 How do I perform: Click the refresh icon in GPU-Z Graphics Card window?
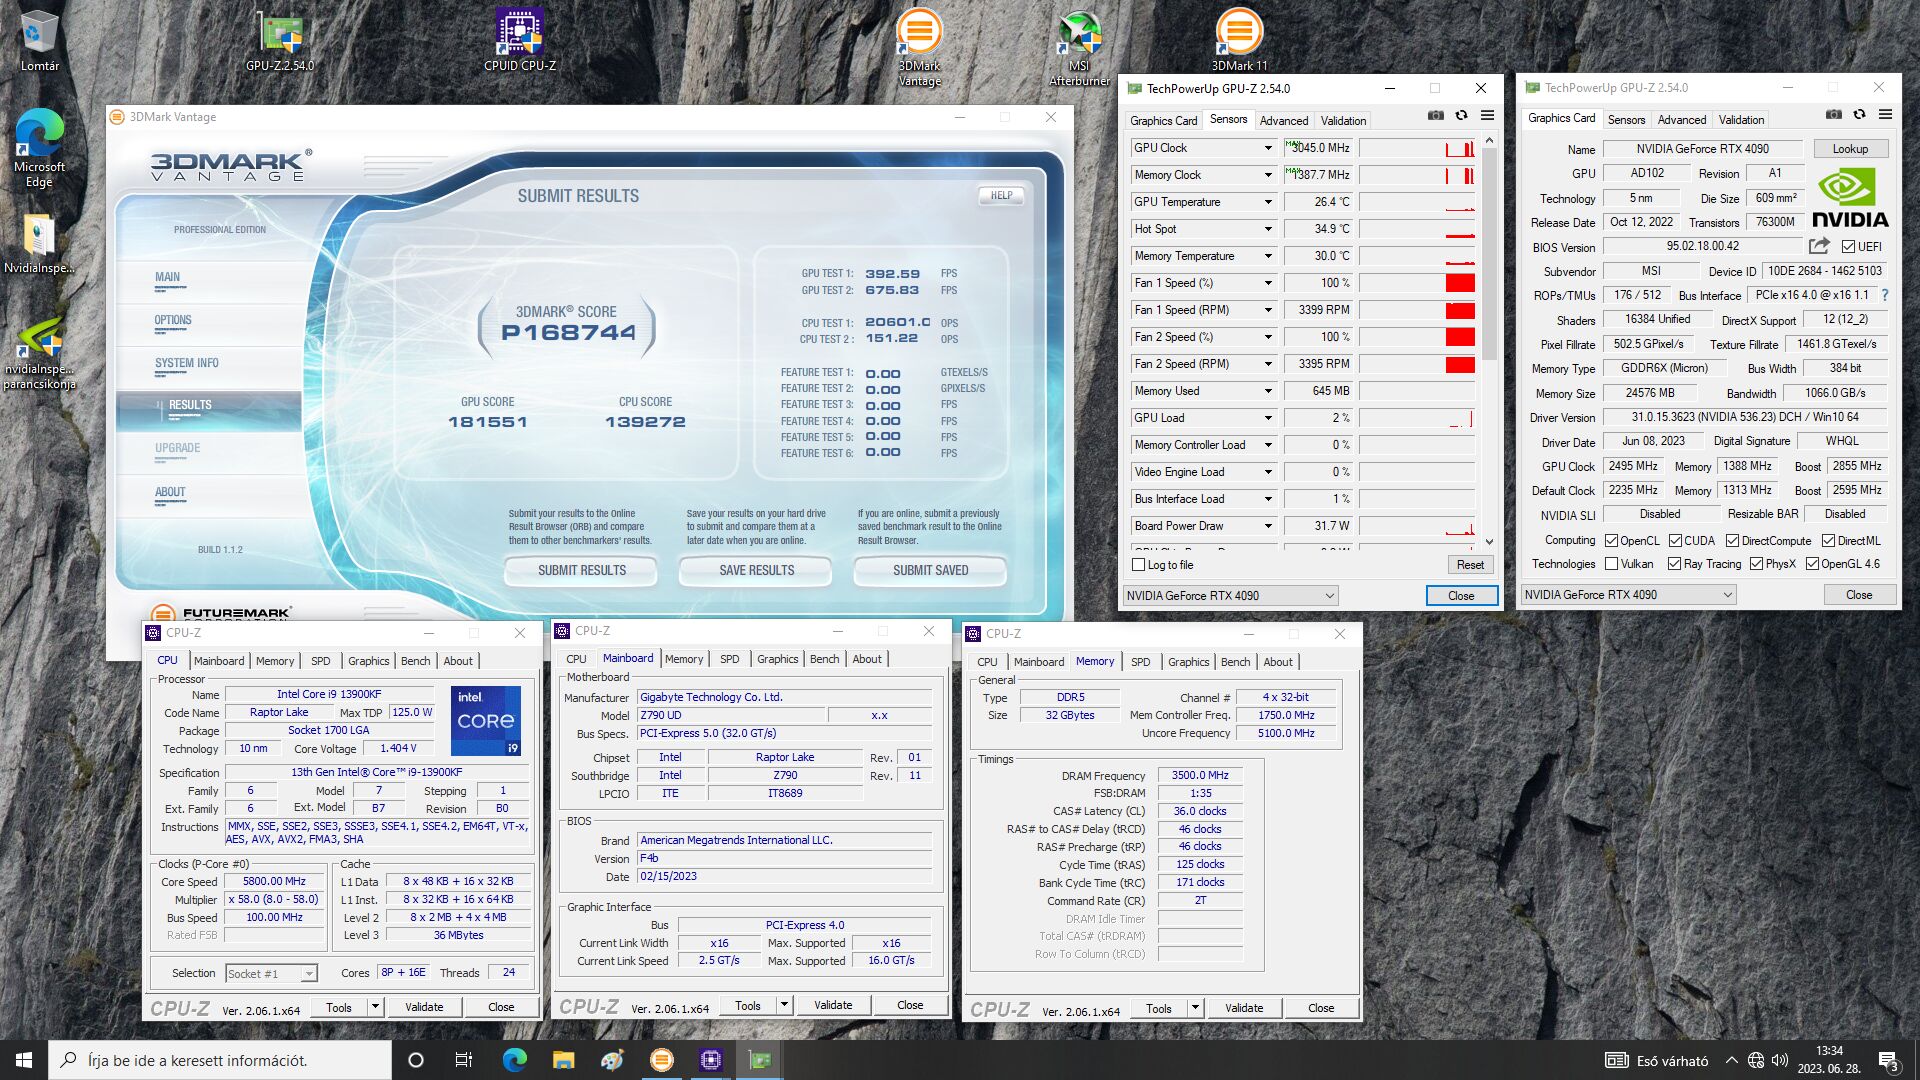pyautogui.click(x=1859, y=115)
